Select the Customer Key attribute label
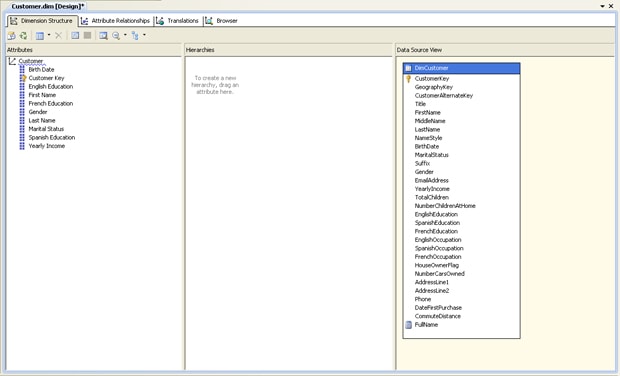The image size is (620, 376). click(x=46, y=78)
